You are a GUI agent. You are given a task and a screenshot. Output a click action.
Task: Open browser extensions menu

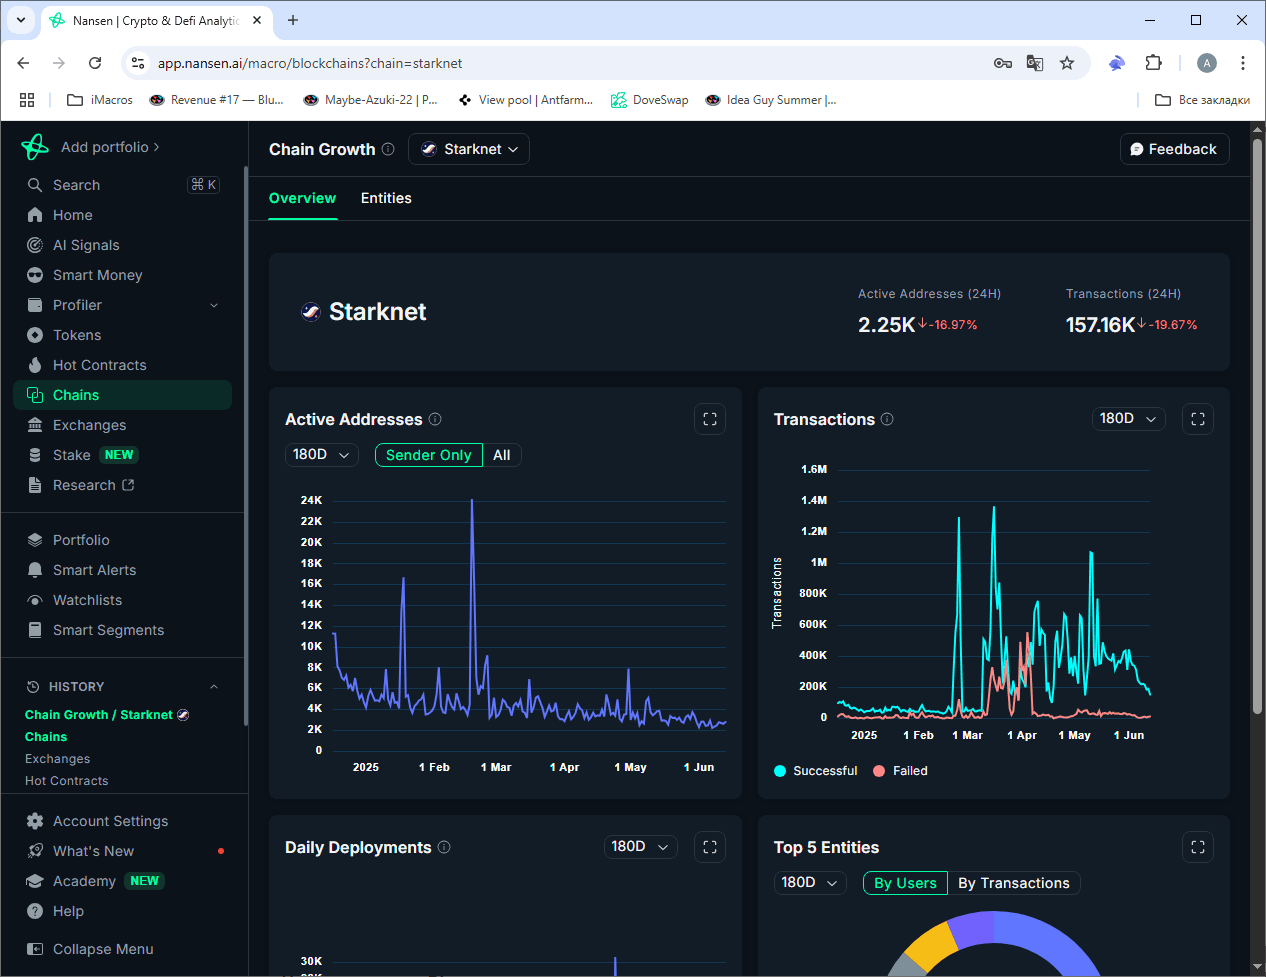1153,63
